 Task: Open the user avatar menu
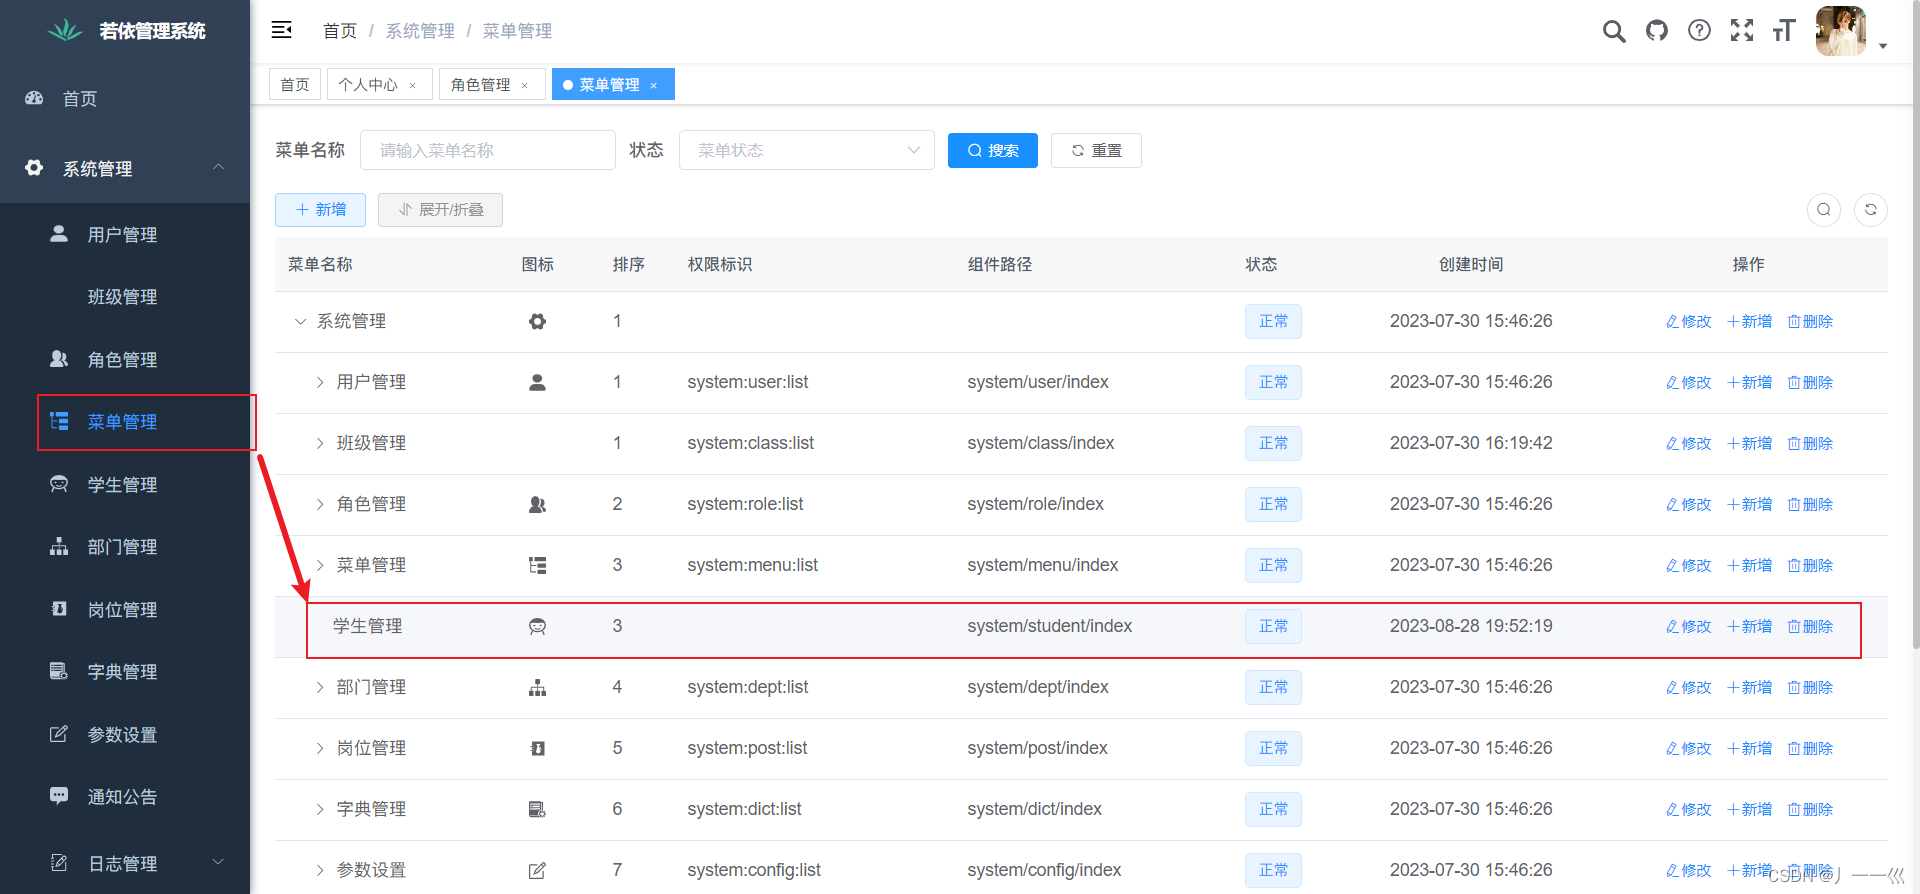[1841, 31]
